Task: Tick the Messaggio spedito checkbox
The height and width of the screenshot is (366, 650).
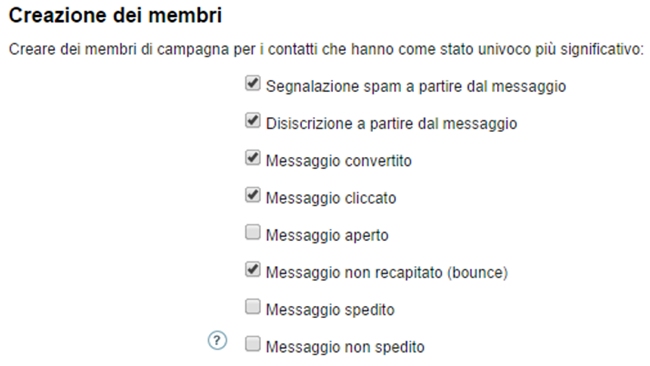Action: (252, 307)
